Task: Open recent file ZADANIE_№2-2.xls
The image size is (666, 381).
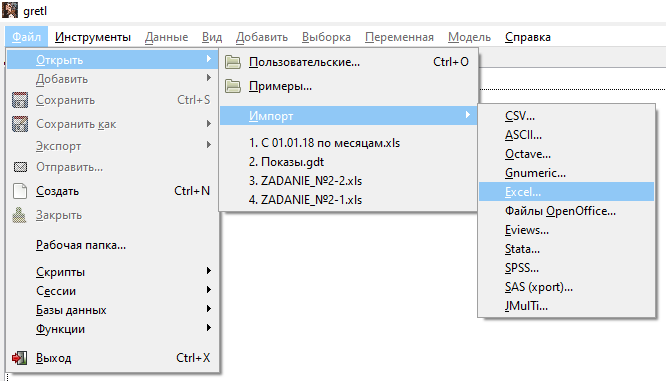Action: 349,181
